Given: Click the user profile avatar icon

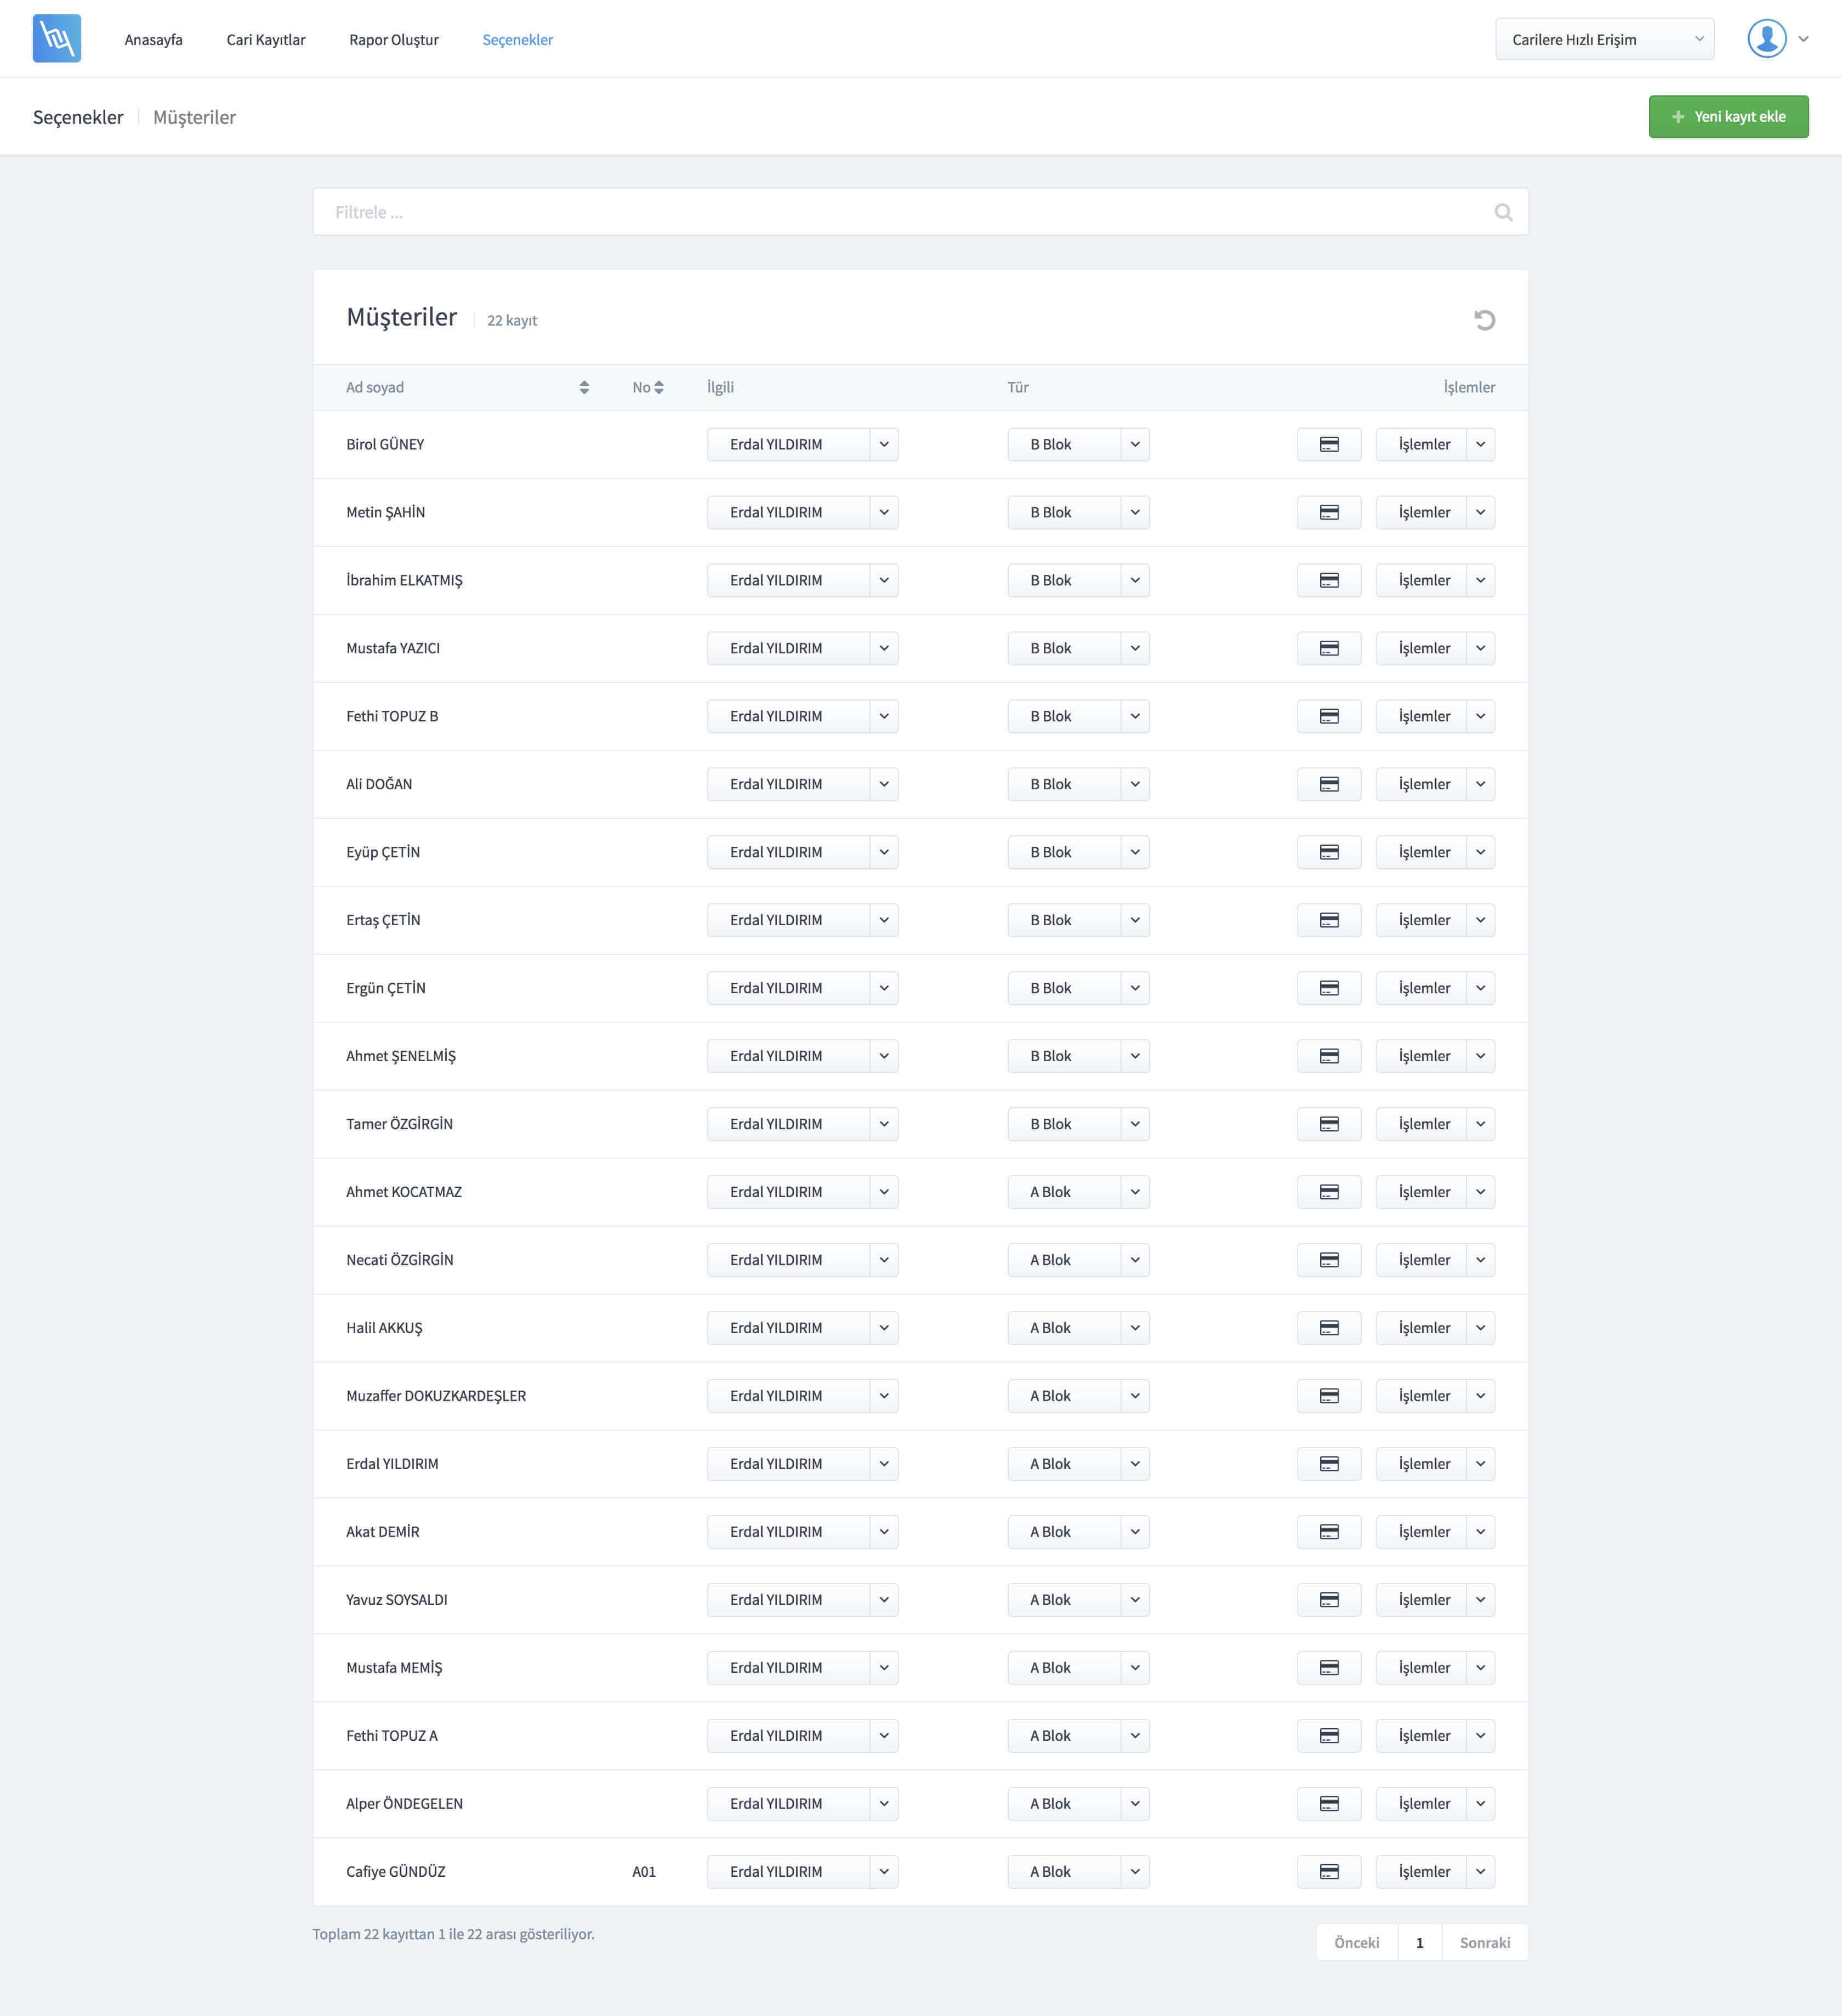Looking at the screenshot, I should [x=1766, y=39].
